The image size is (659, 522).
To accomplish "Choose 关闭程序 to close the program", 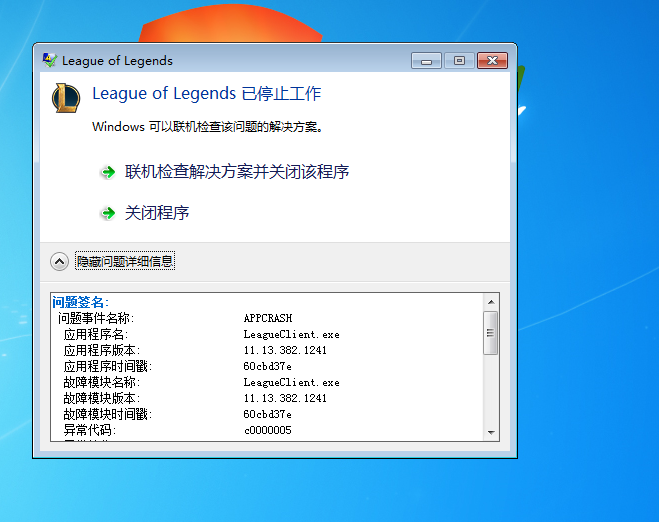I will pyautogui.click(x=157, y=213).
